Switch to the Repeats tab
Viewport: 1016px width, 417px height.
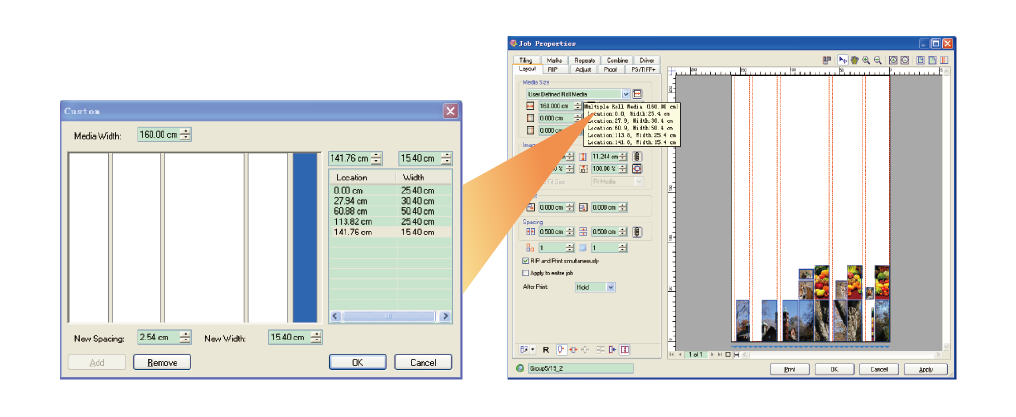point(584,60)
